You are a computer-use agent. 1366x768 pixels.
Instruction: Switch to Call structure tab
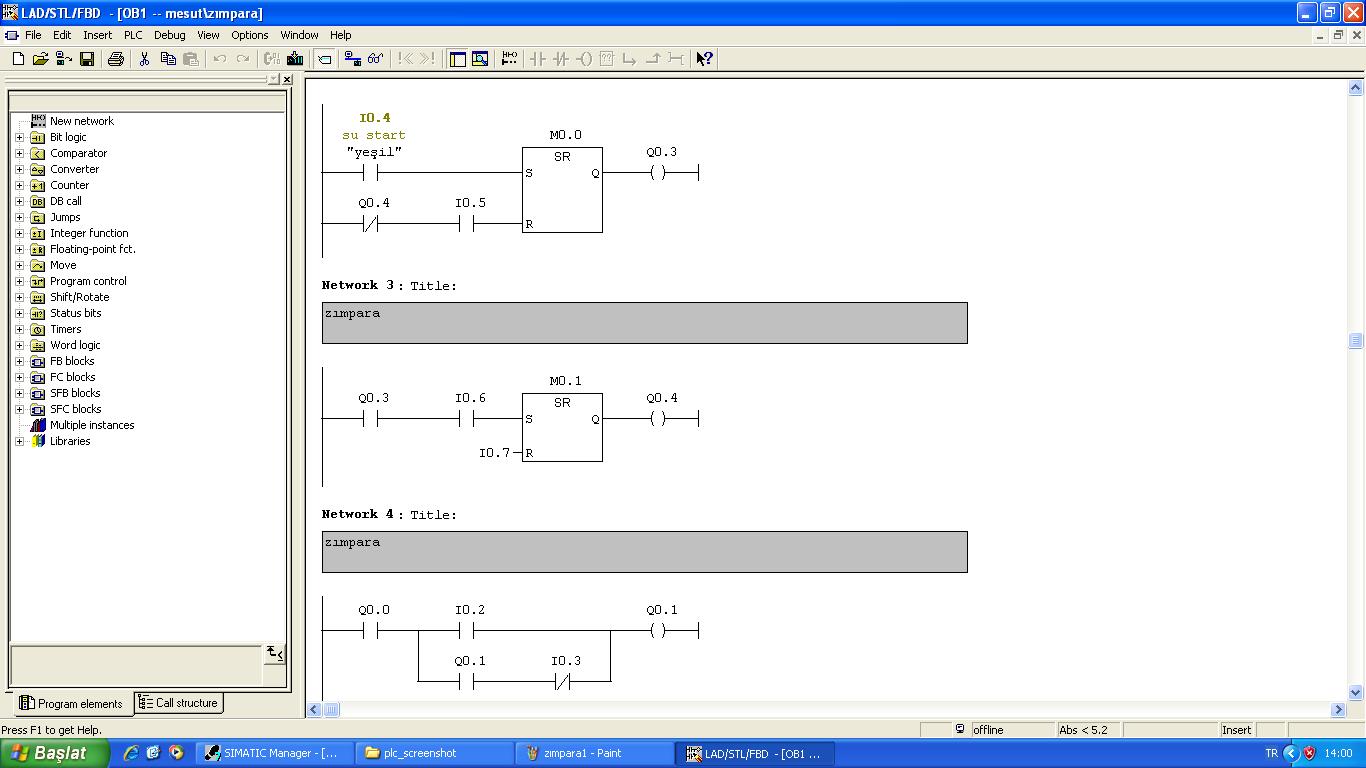point(178,703)
